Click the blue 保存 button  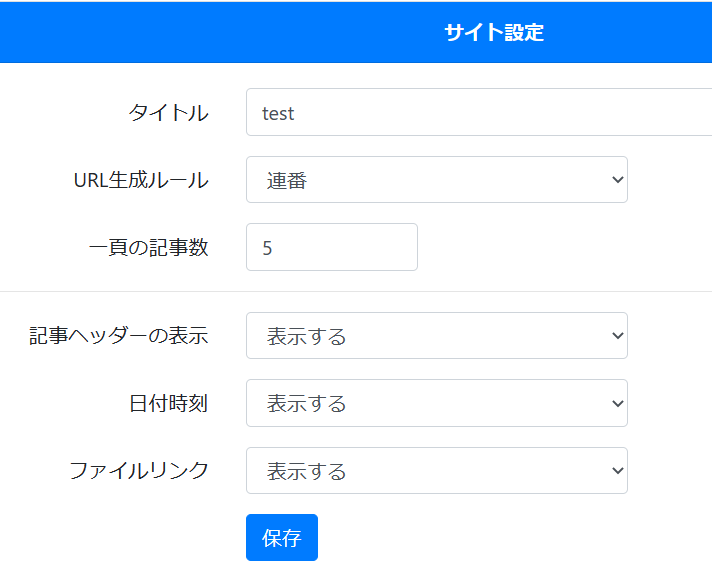pyautogui.click(x=281, y=538)
